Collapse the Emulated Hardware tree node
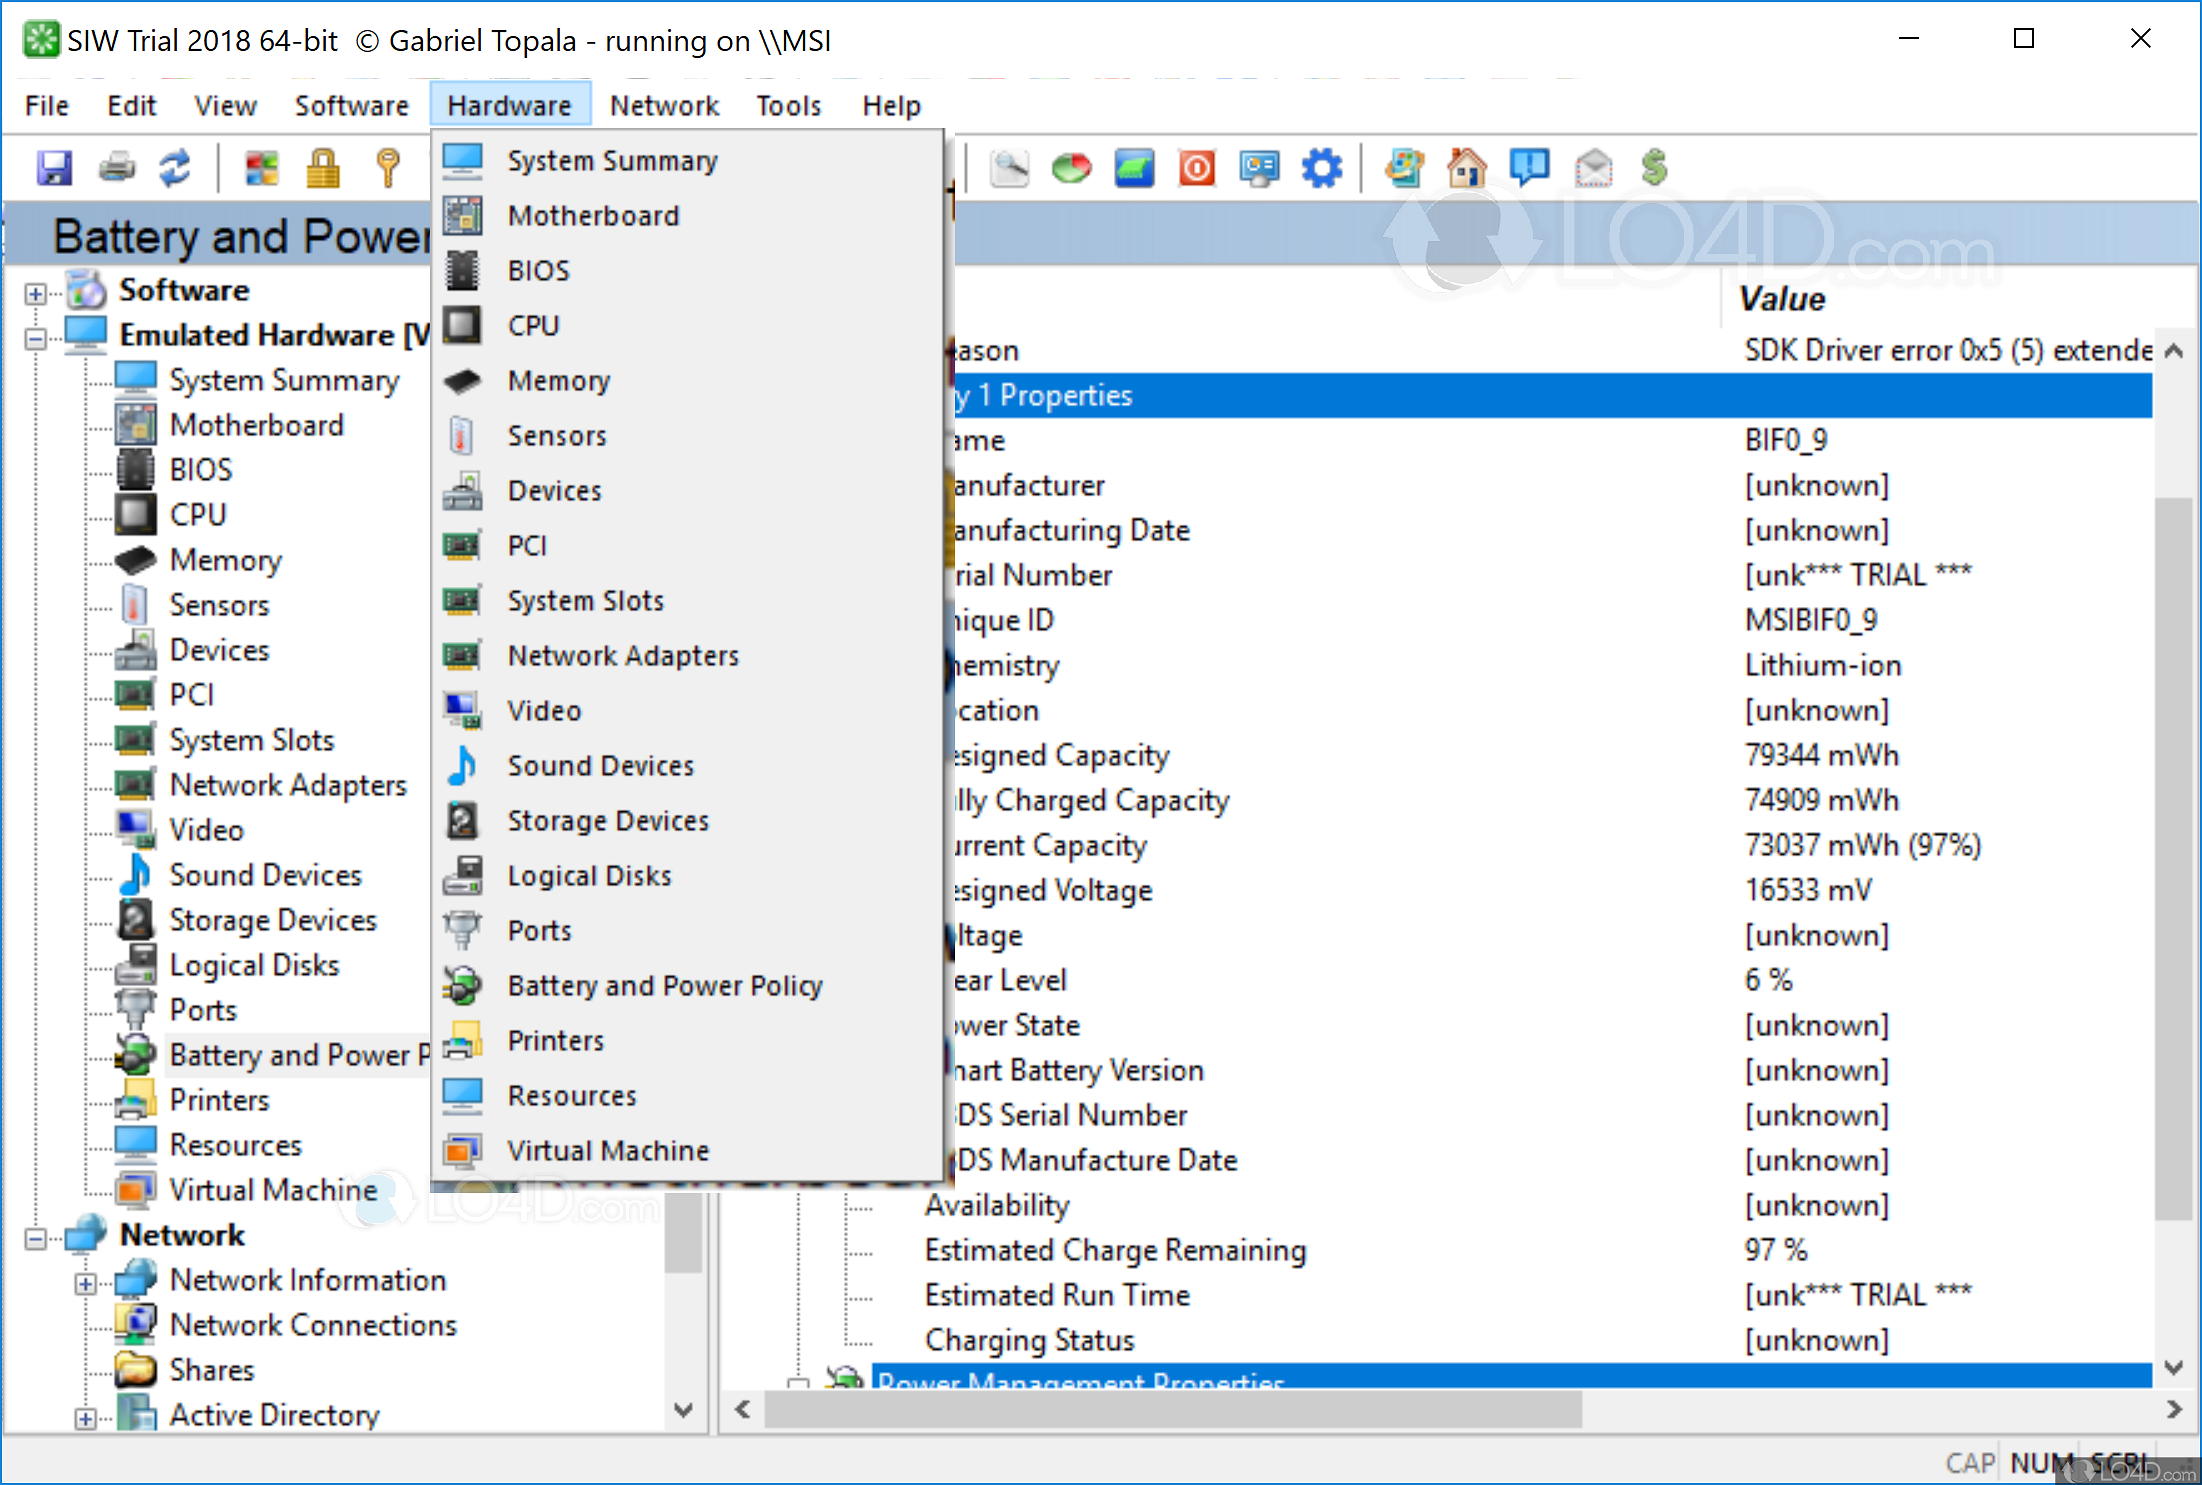Screen dimensions: 2202x1485 tap(36, 339)
